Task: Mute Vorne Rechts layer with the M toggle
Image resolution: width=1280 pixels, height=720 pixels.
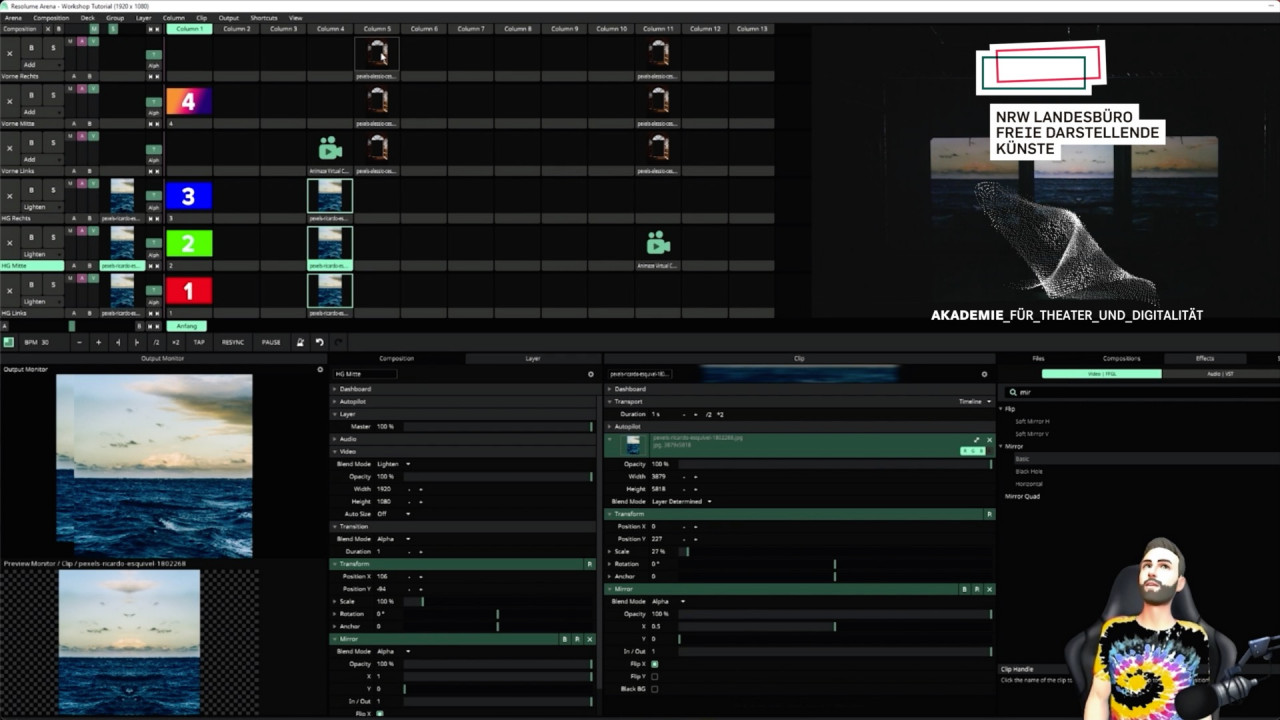Action: tap(69, 40)
